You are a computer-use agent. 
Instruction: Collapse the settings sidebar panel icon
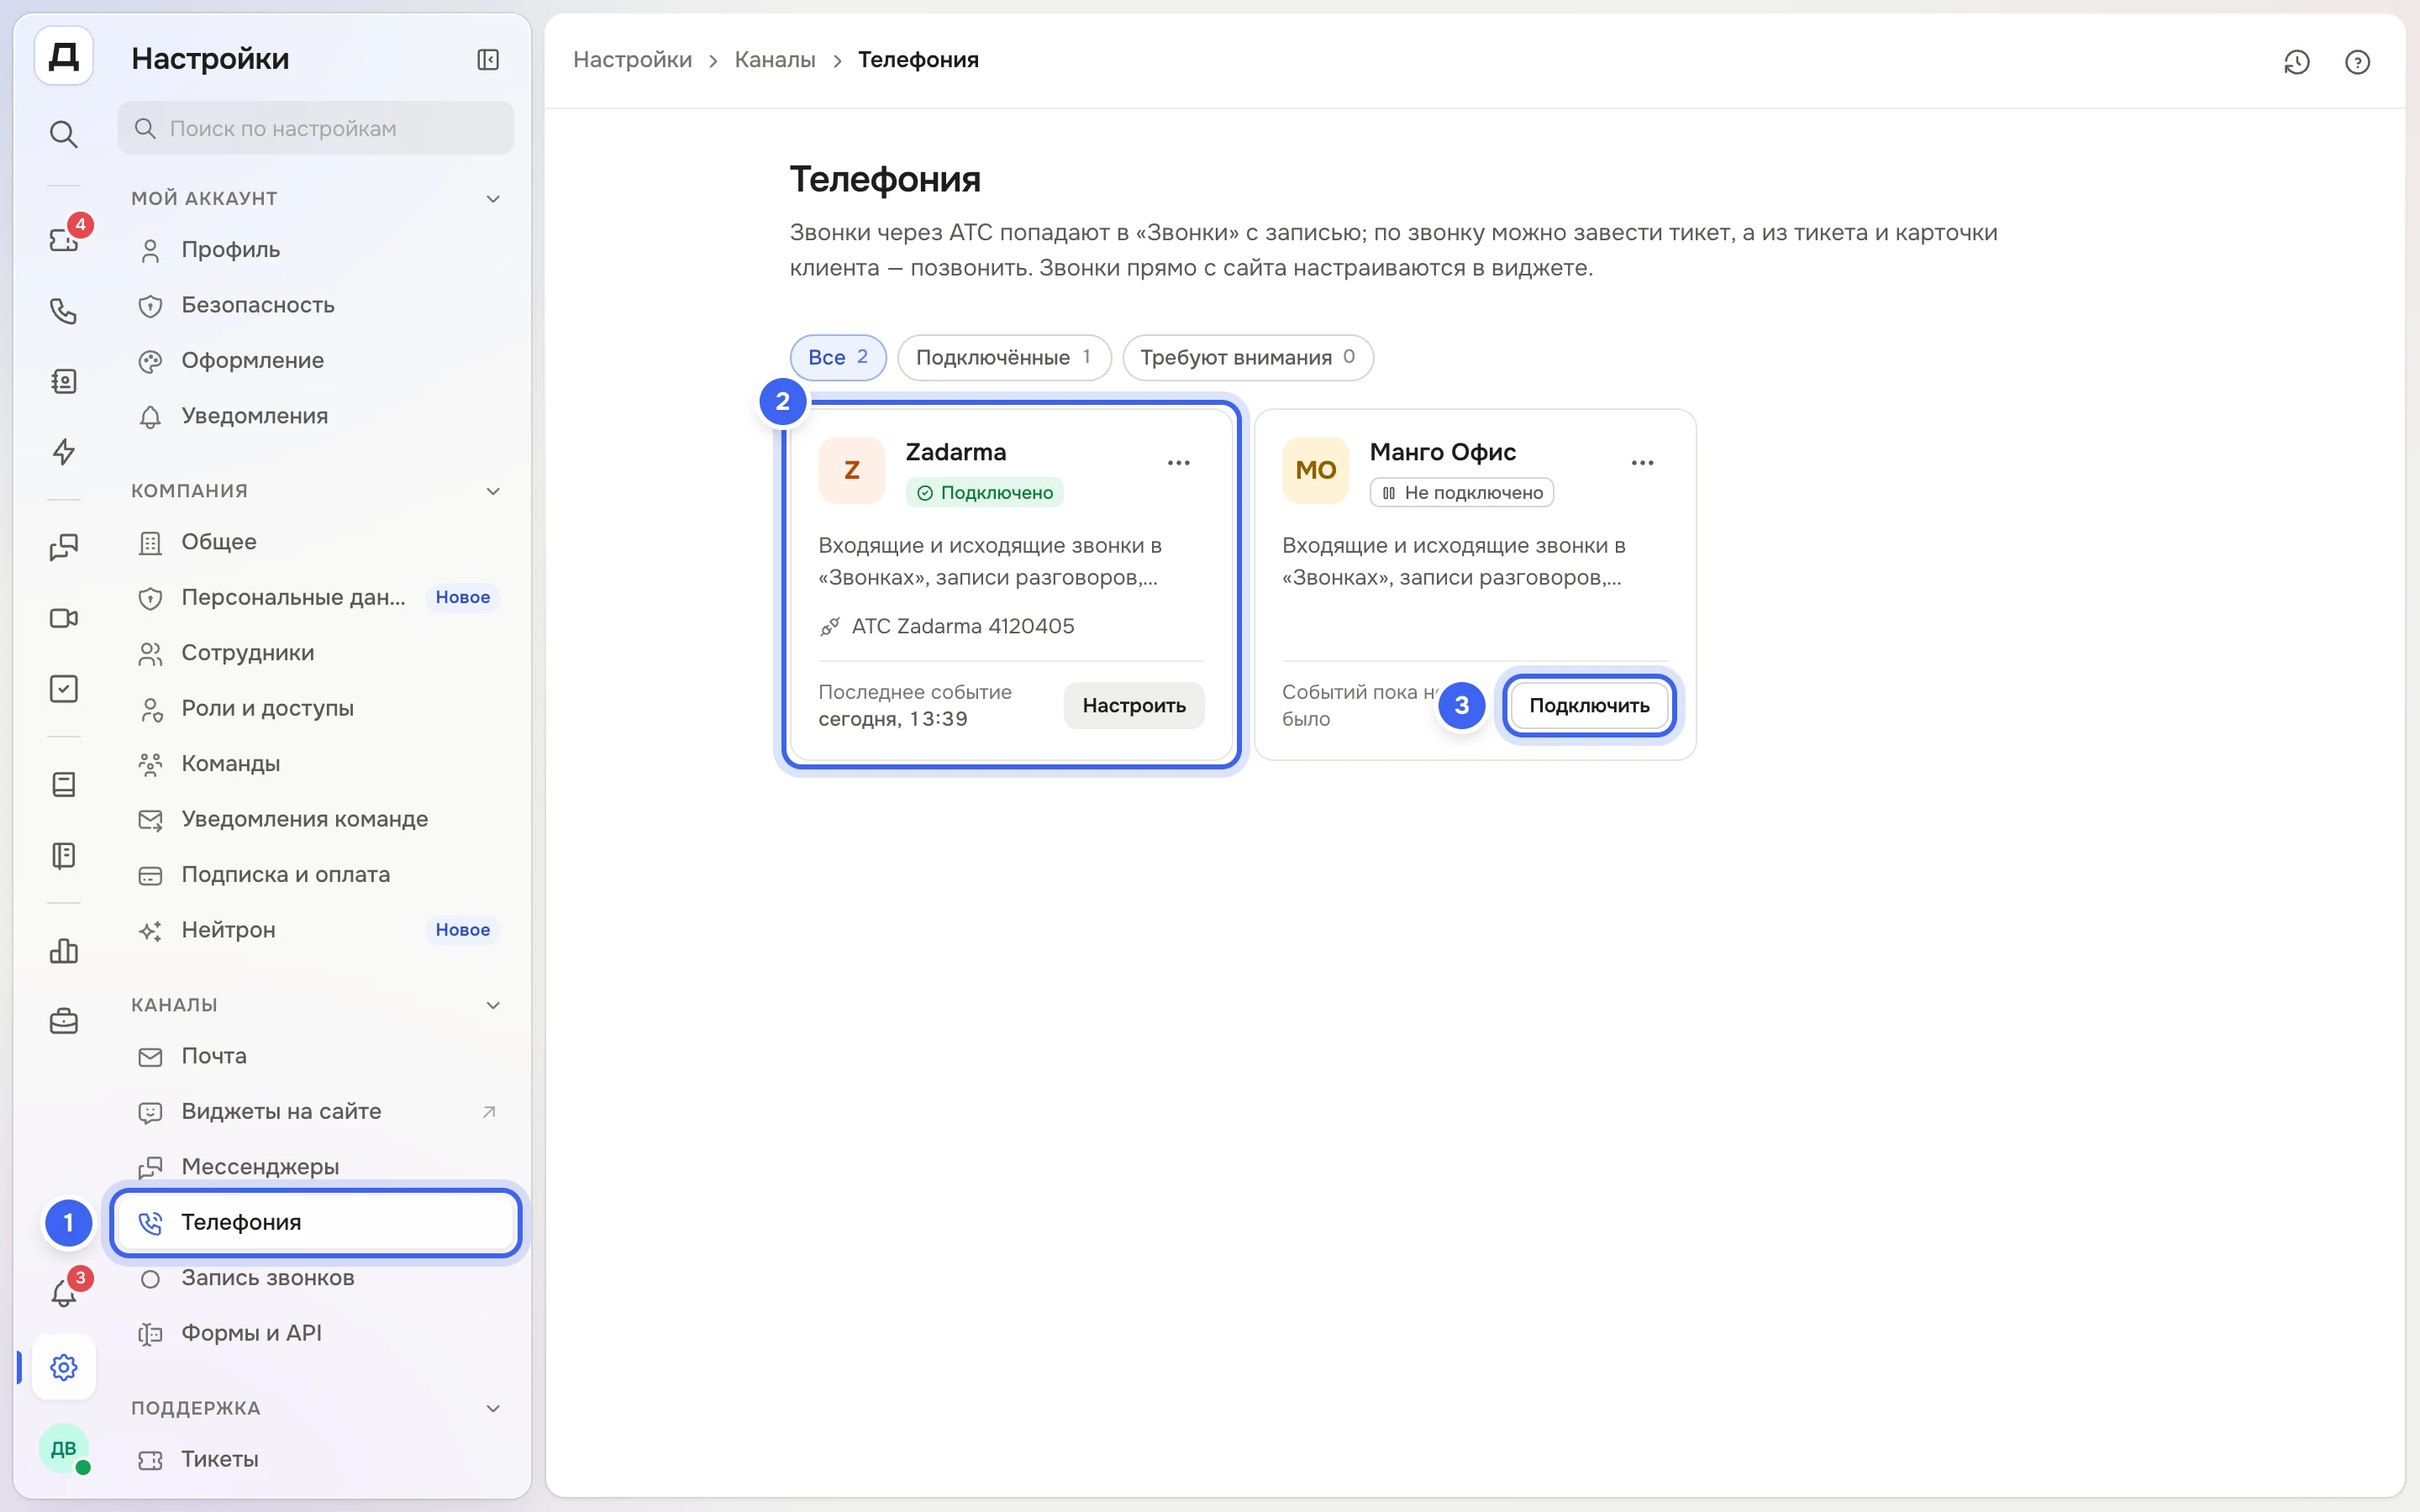(488, 60)
